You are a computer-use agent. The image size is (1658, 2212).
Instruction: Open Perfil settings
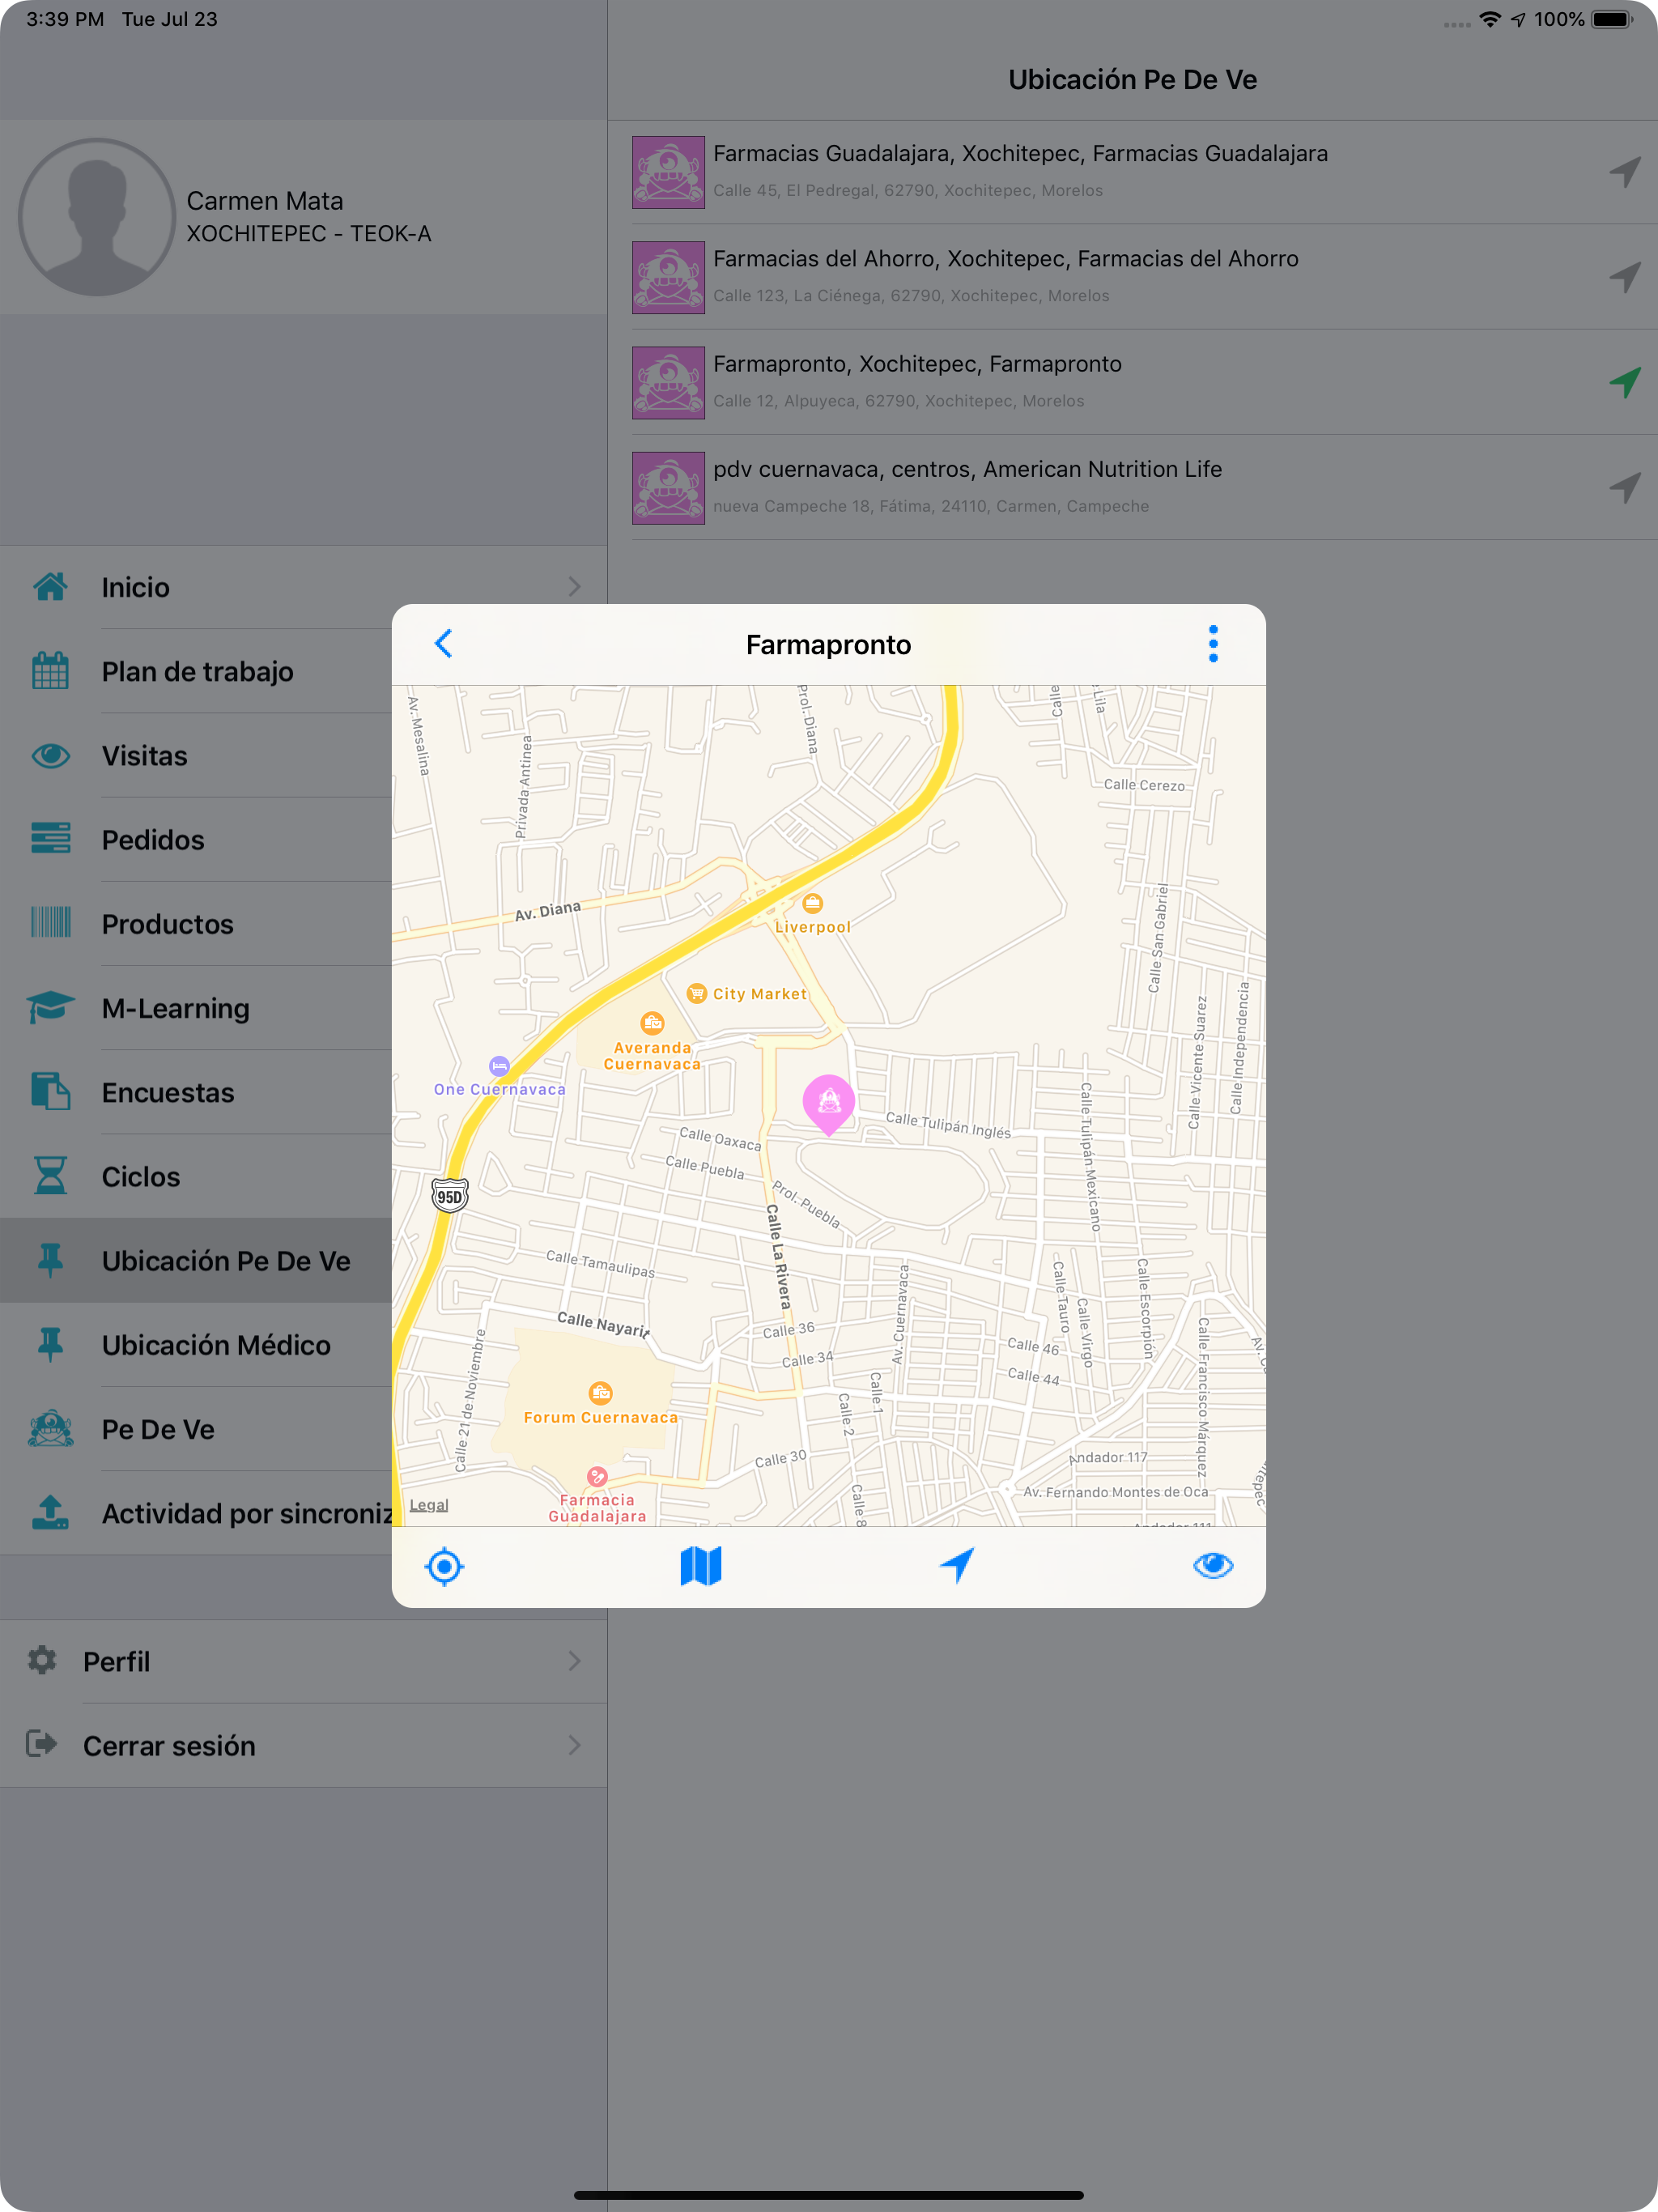(303, 1662)
